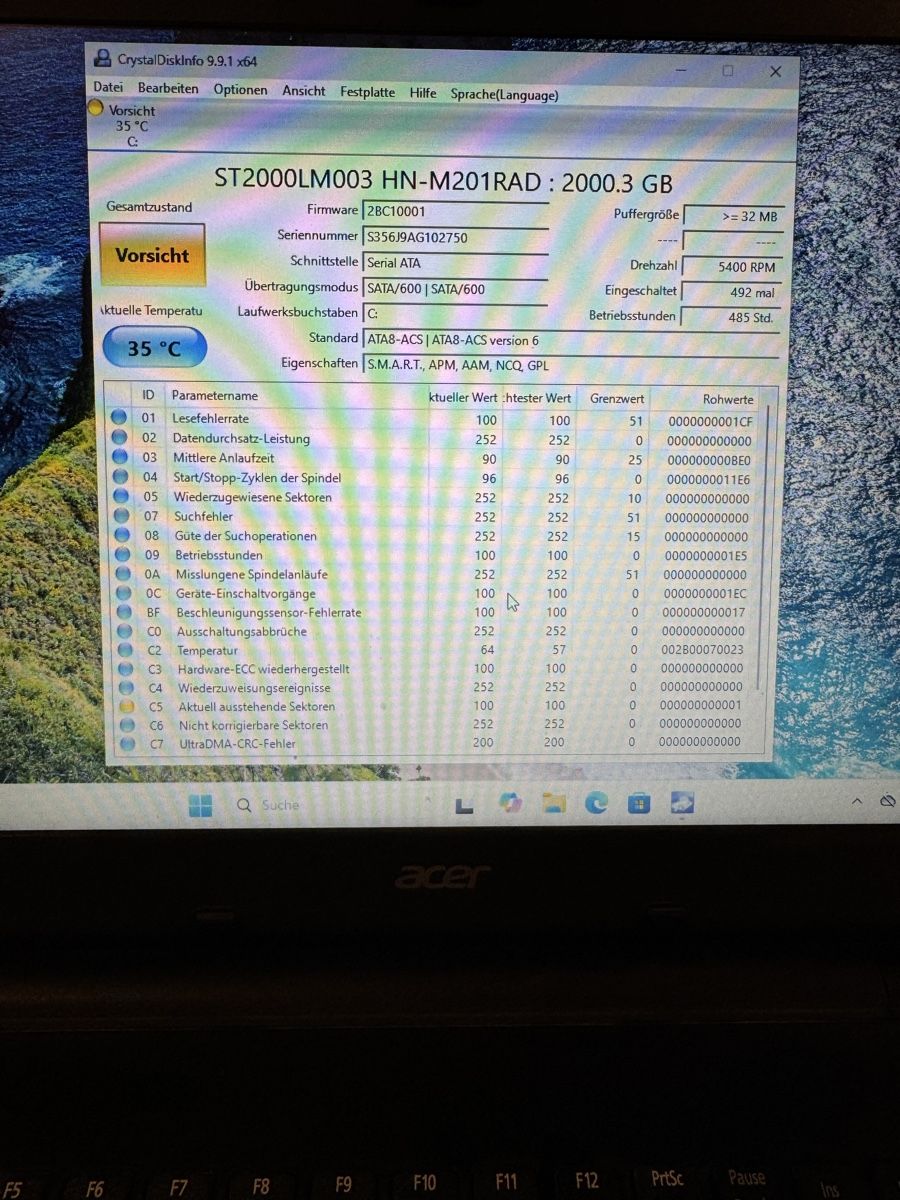Click the ID column header
Viewport: 900px width, 1200px height.
click(x=148, y=395)
